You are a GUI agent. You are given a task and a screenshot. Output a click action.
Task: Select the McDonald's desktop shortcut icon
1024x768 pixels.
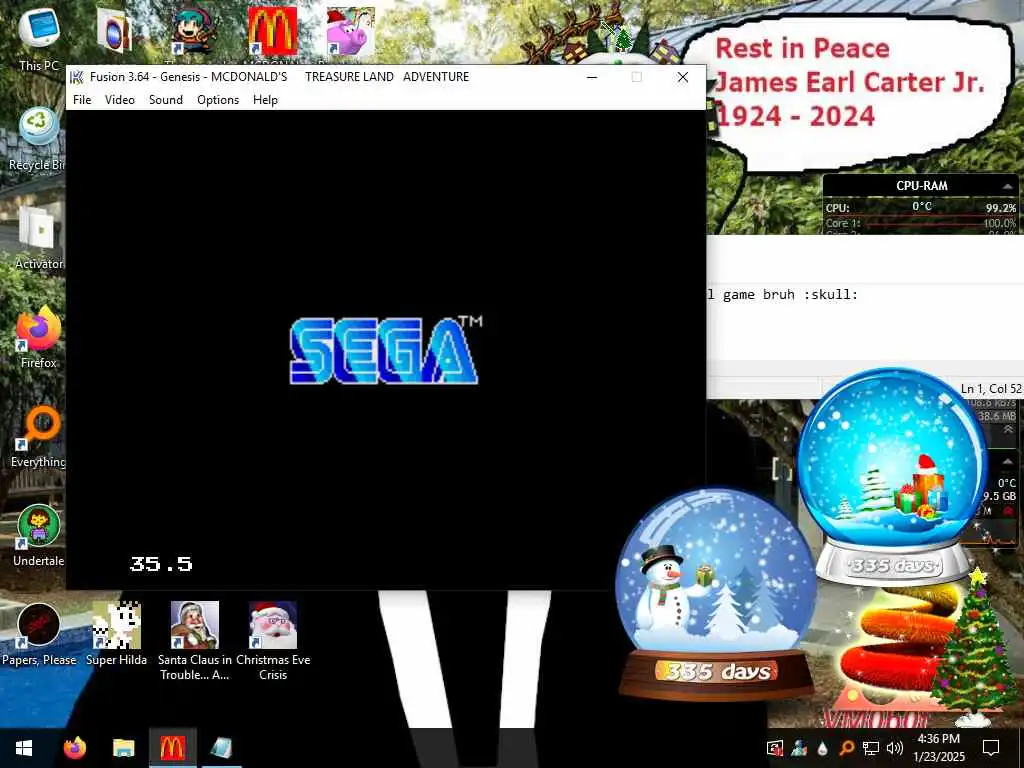tap(272, 31)
